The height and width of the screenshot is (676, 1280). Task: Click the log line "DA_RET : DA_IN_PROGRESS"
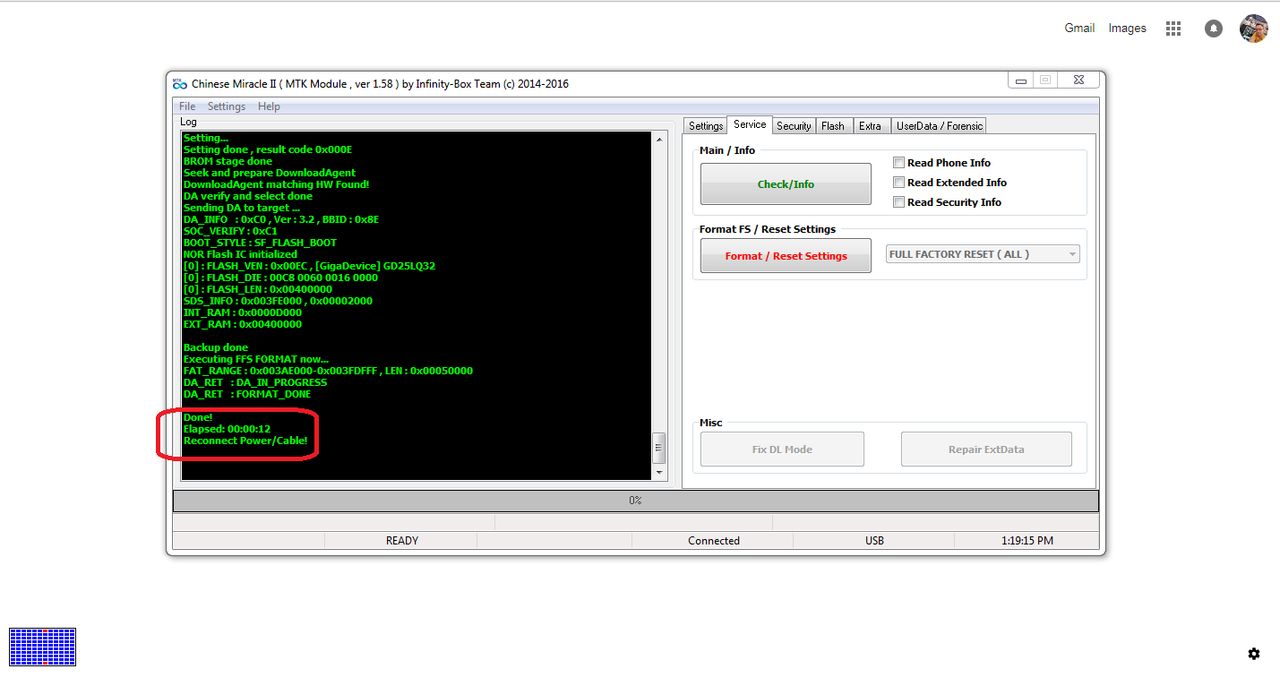point(255,382)
